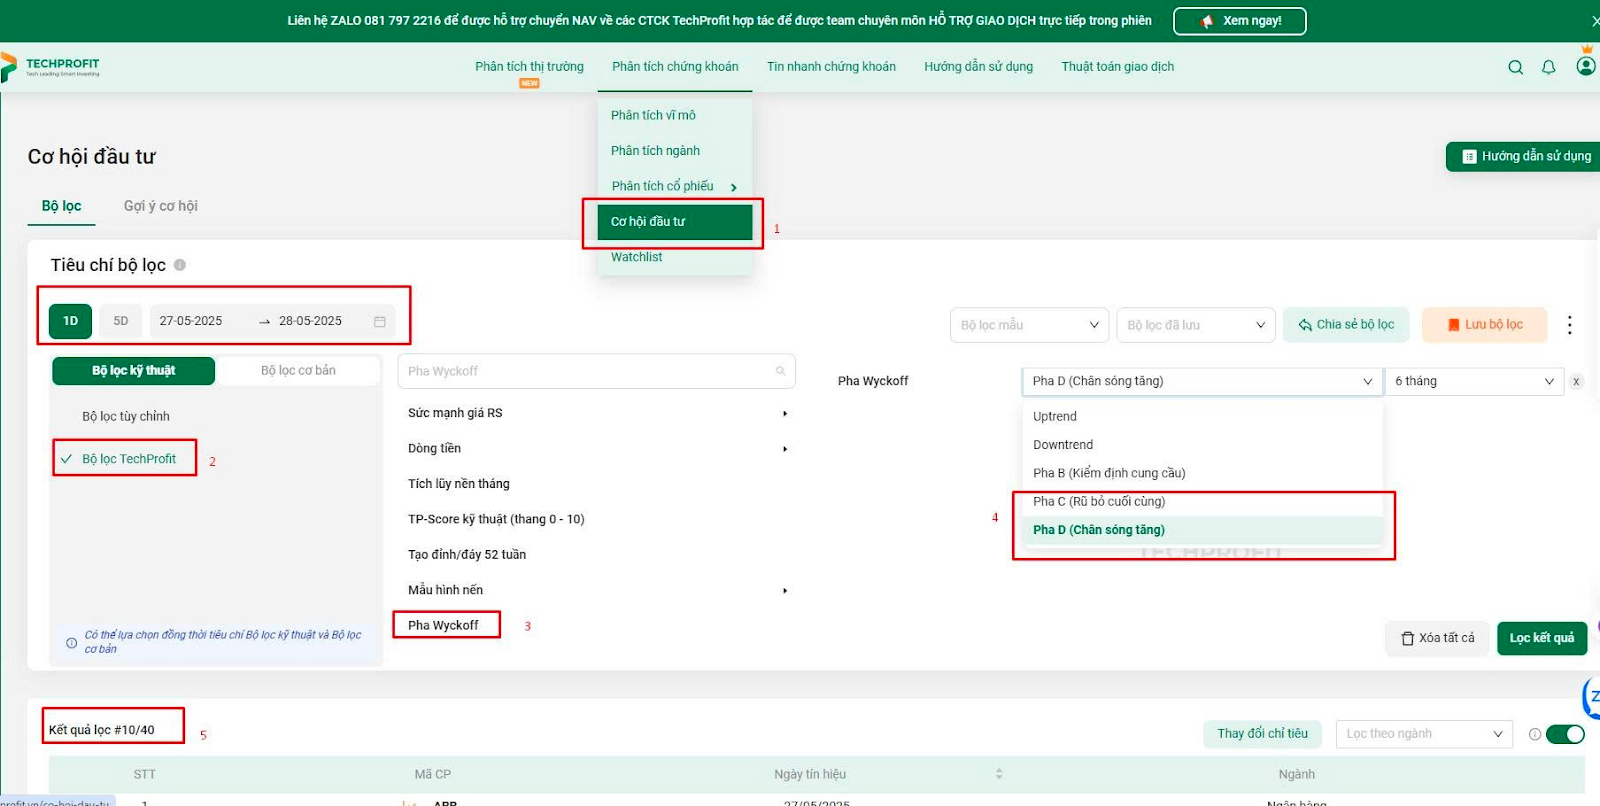
Task: Choose Pha C (Rũ bỏ cuối cùng) option
Action: point(1099,502)
